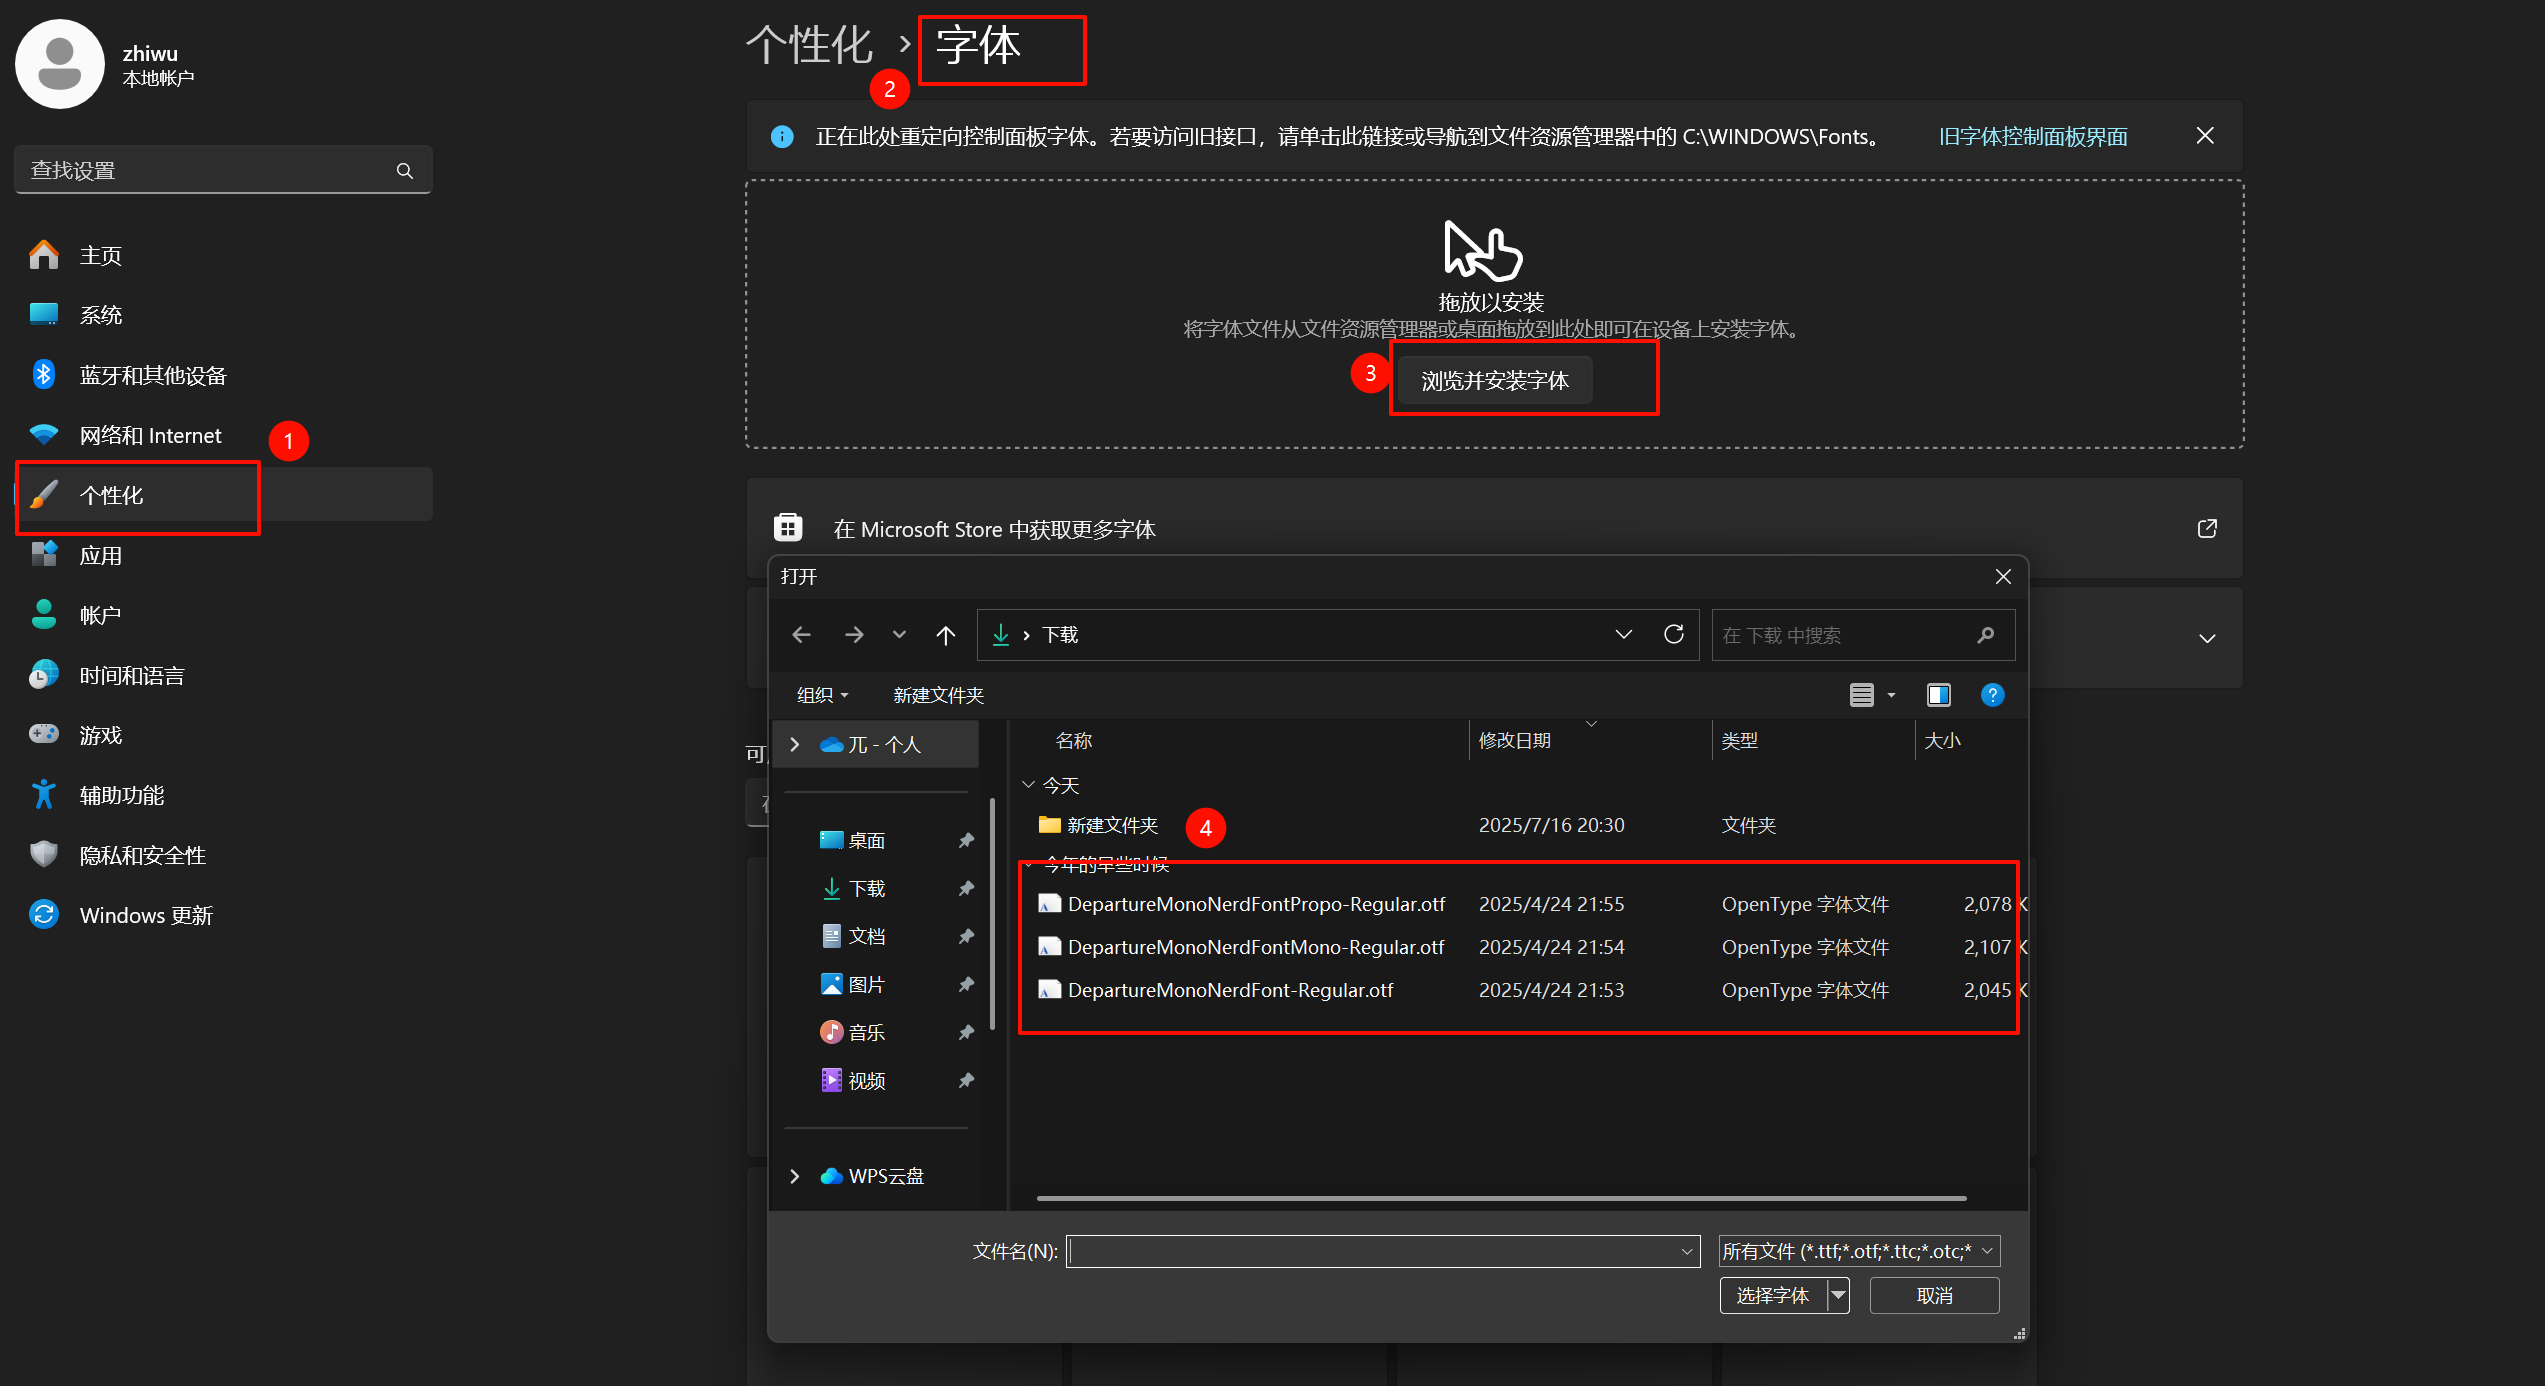Open the address bar history dropdown
The width and height of the screenshot is (2545, 1386).
point(1624,635)
